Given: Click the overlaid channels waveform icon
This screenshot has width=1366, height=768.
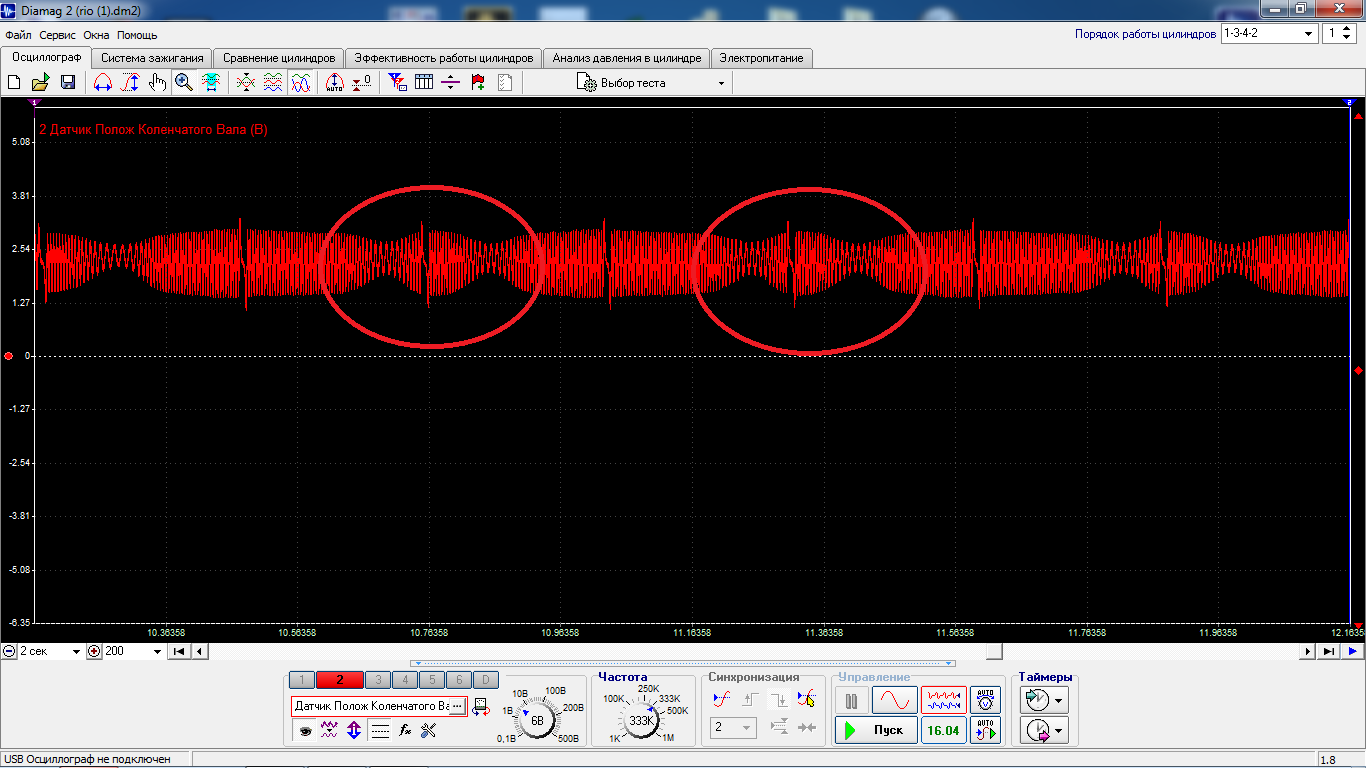Looking at the screenshot, I should click(245, 83).
